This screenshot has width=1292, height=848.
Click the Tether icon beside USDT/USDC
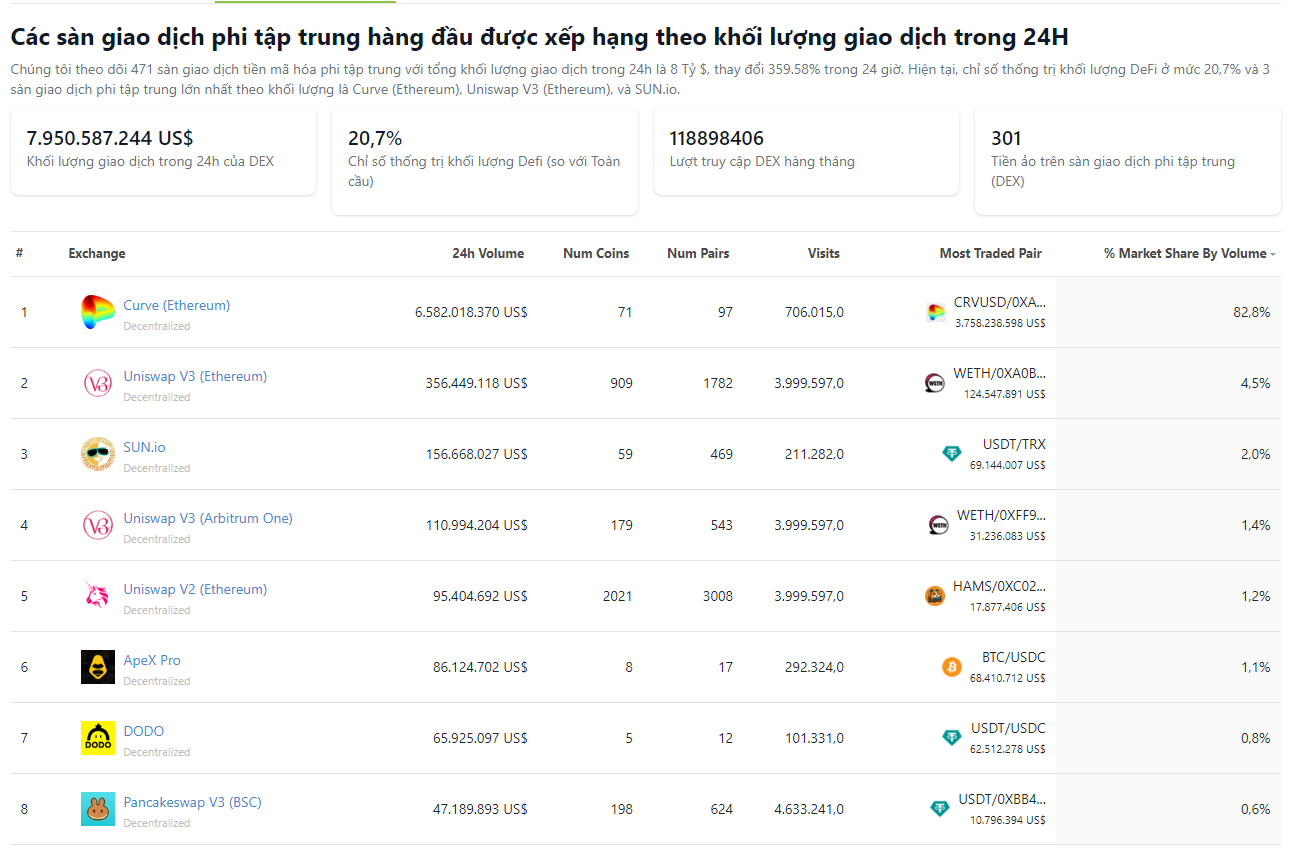point(952,738)
